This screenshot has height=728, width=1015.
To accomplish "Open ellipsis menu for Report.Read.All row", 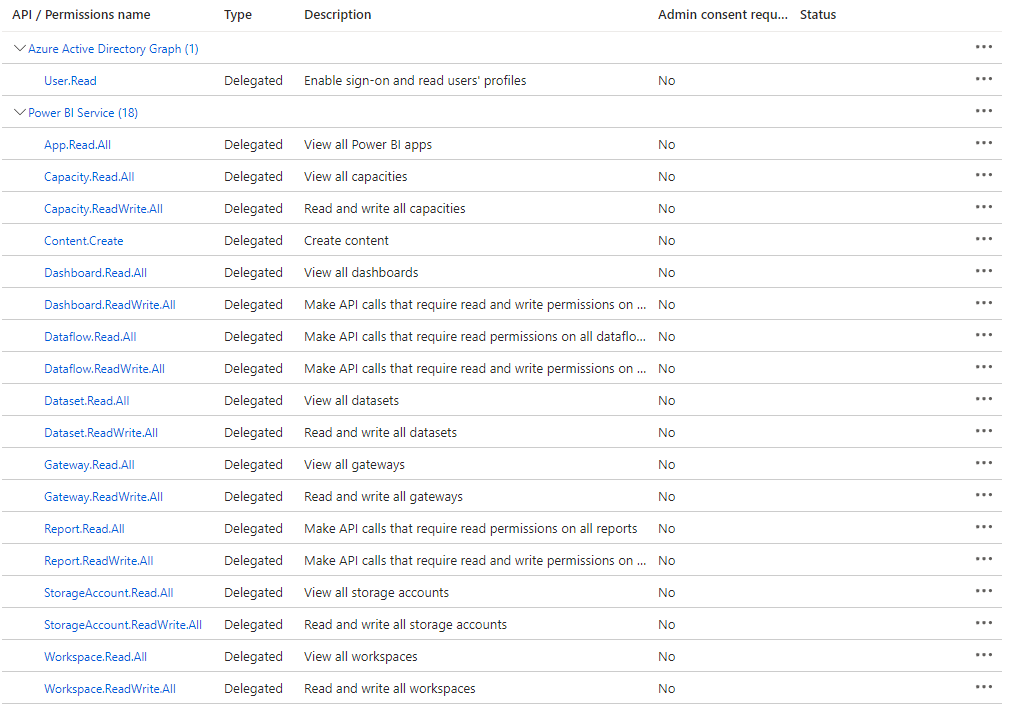I will [983, 527].
